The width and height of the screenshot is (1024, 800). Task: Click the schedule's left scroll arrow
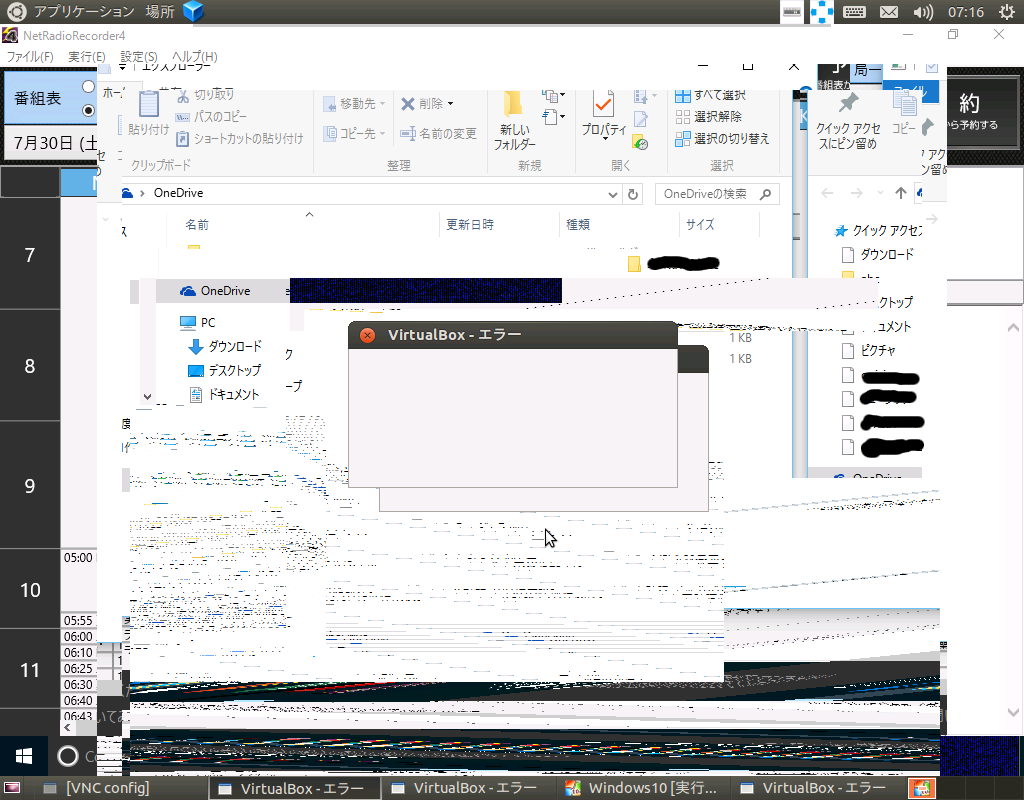tap(68, 728)
